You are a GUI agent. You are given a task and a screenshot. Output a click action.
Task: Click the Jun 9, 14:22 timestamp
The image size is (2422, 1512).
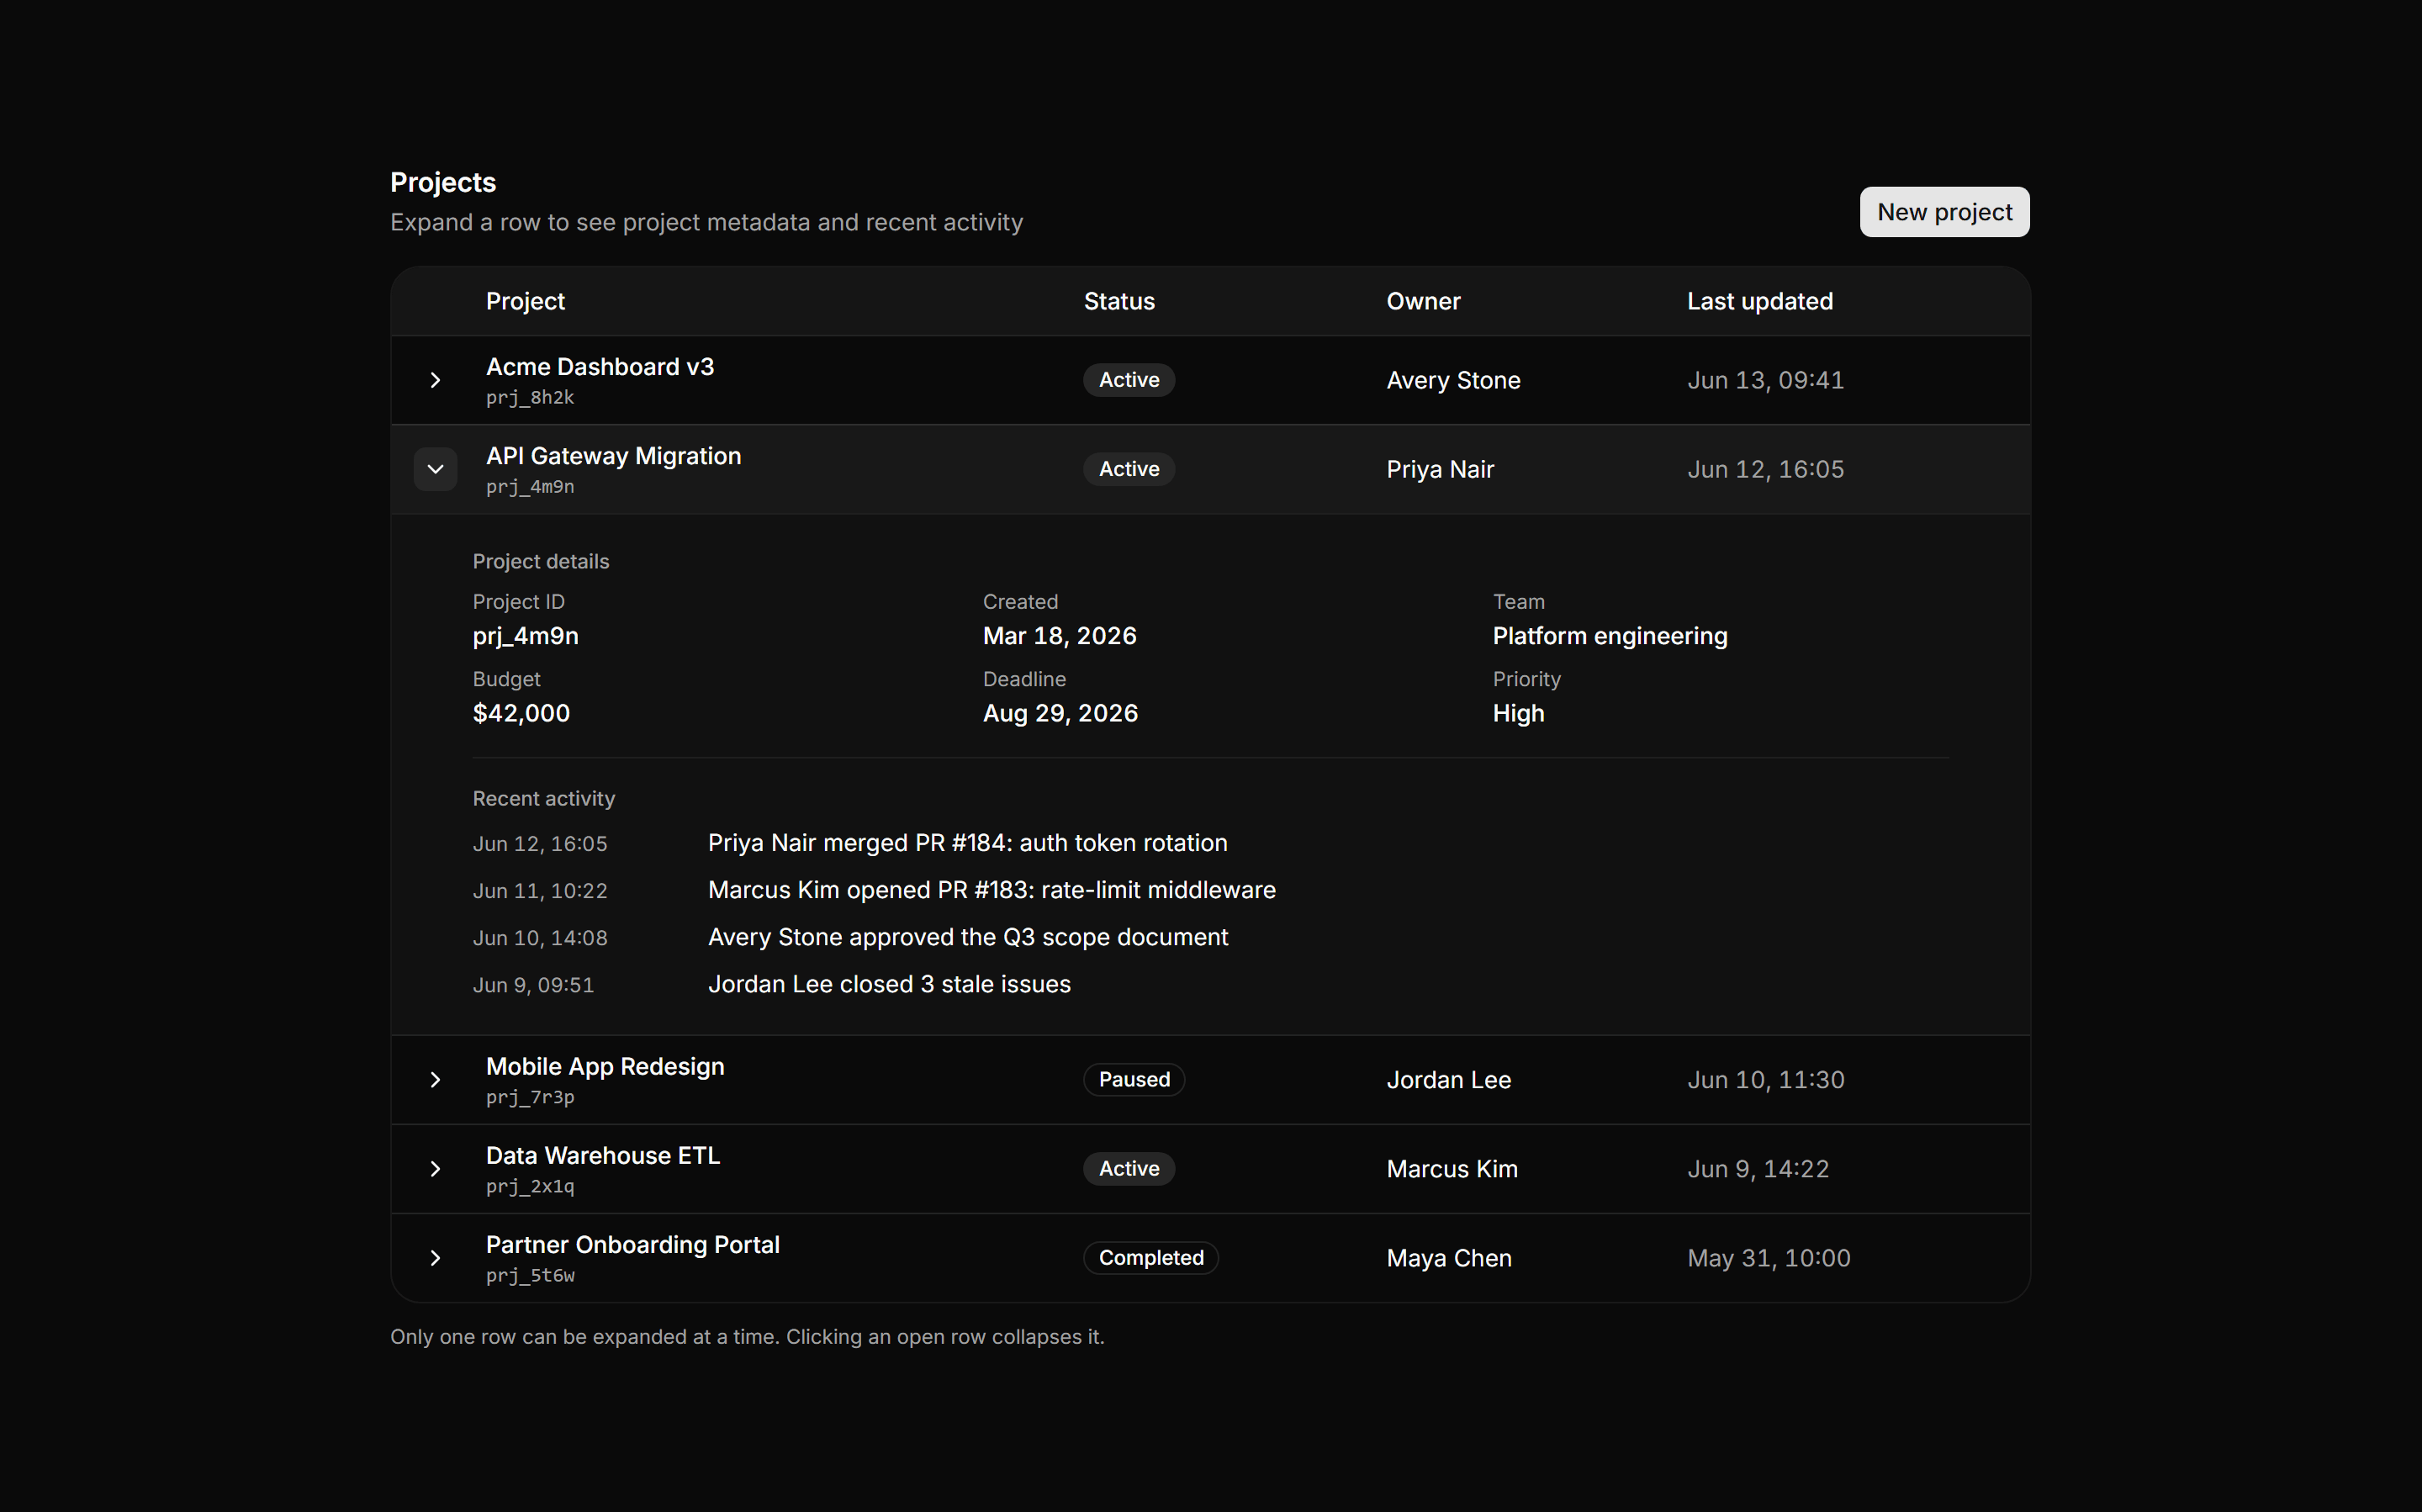(x=1758, y=1169)
